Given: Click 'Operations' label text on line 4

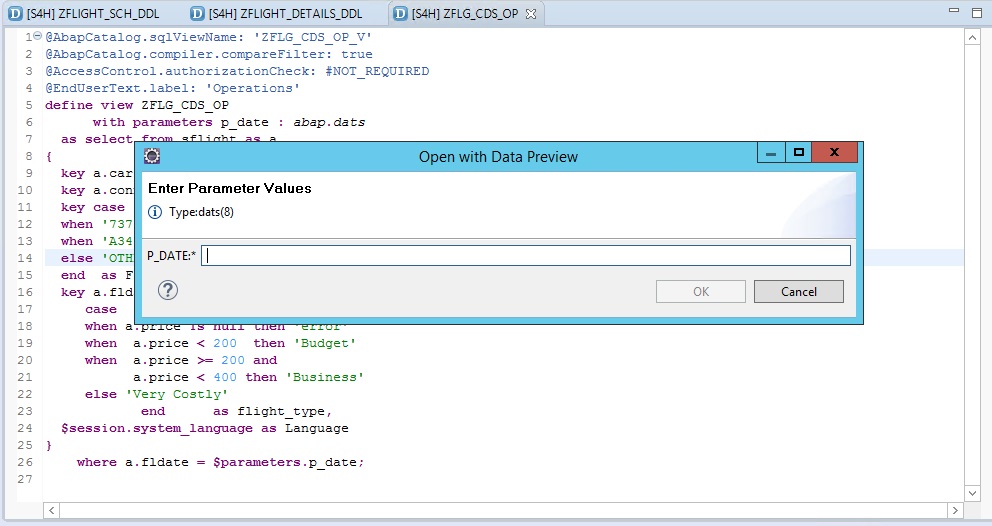Looking at the screenshot, I should [252, 88].
